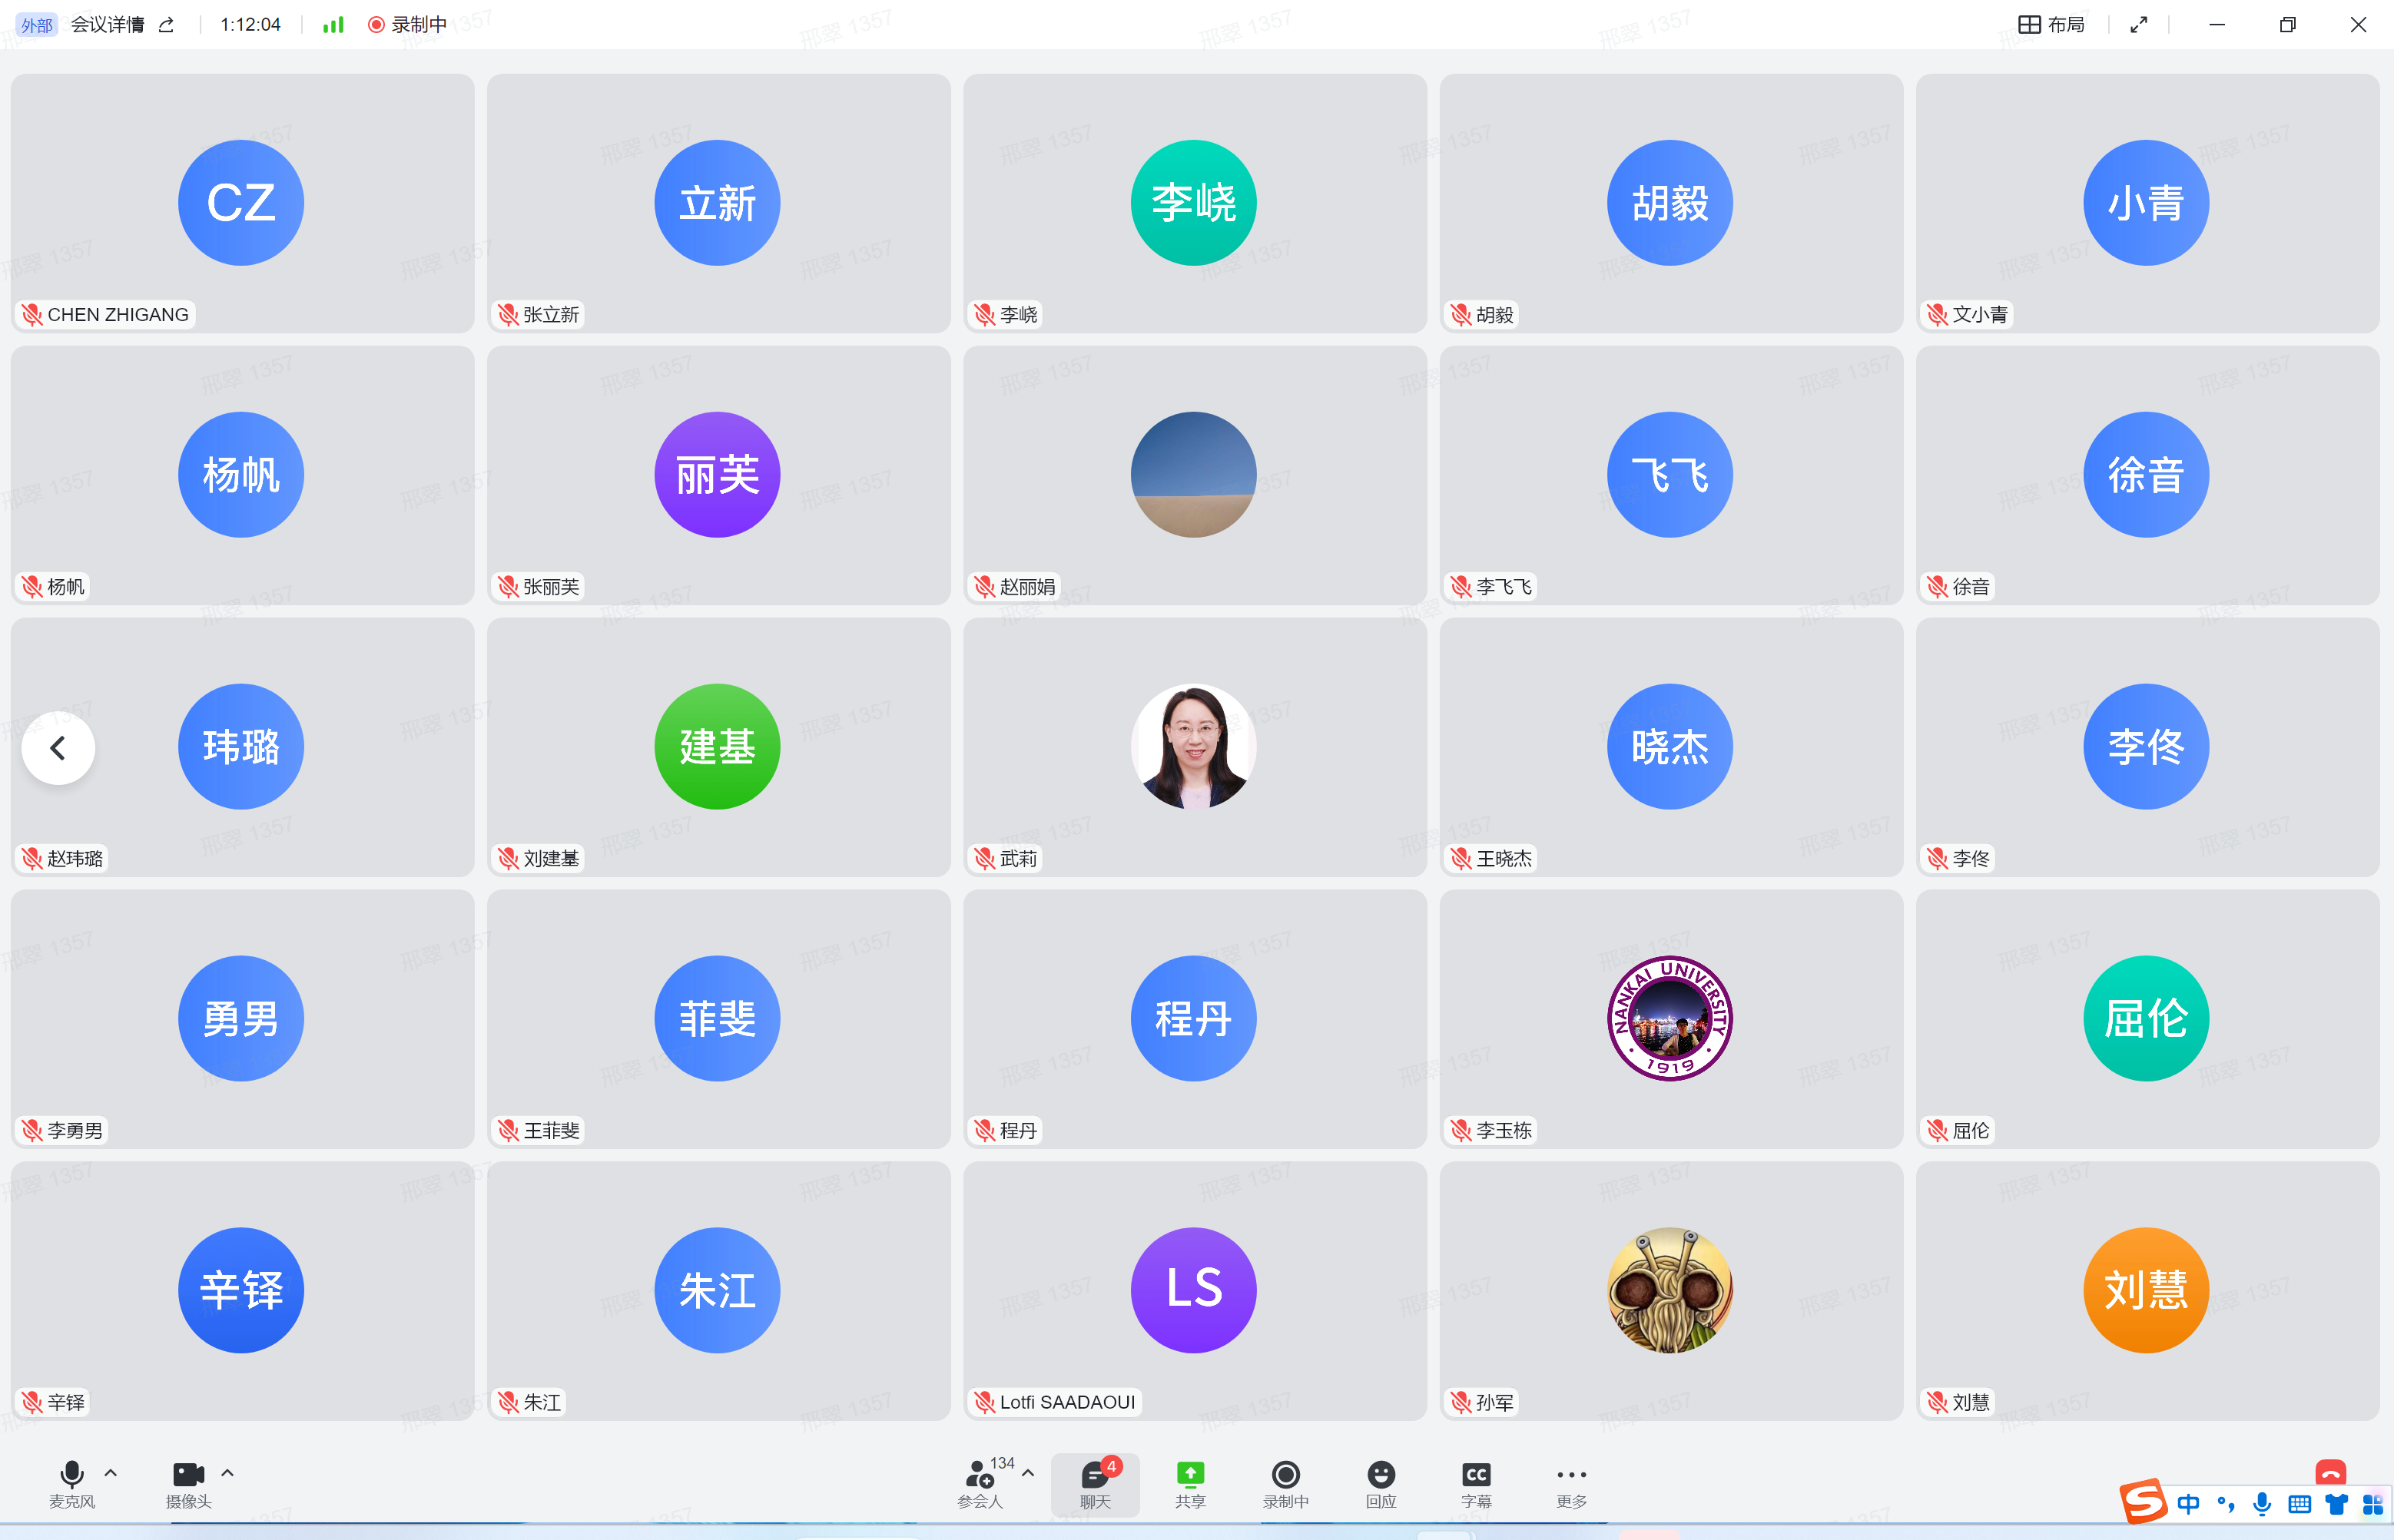The height and width of the screenshot is (1540, 2394).
Task: Enter fullscreen with the expand arrows icon
Action: 2138,25
